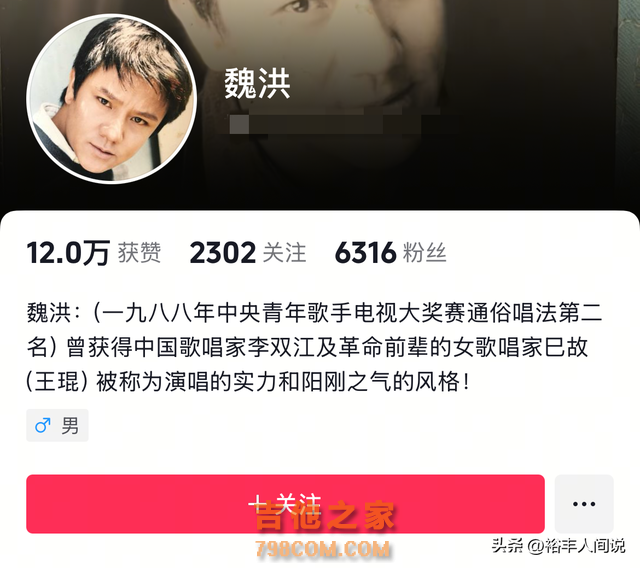Click the plus sign on follow button

pos(258,503)
